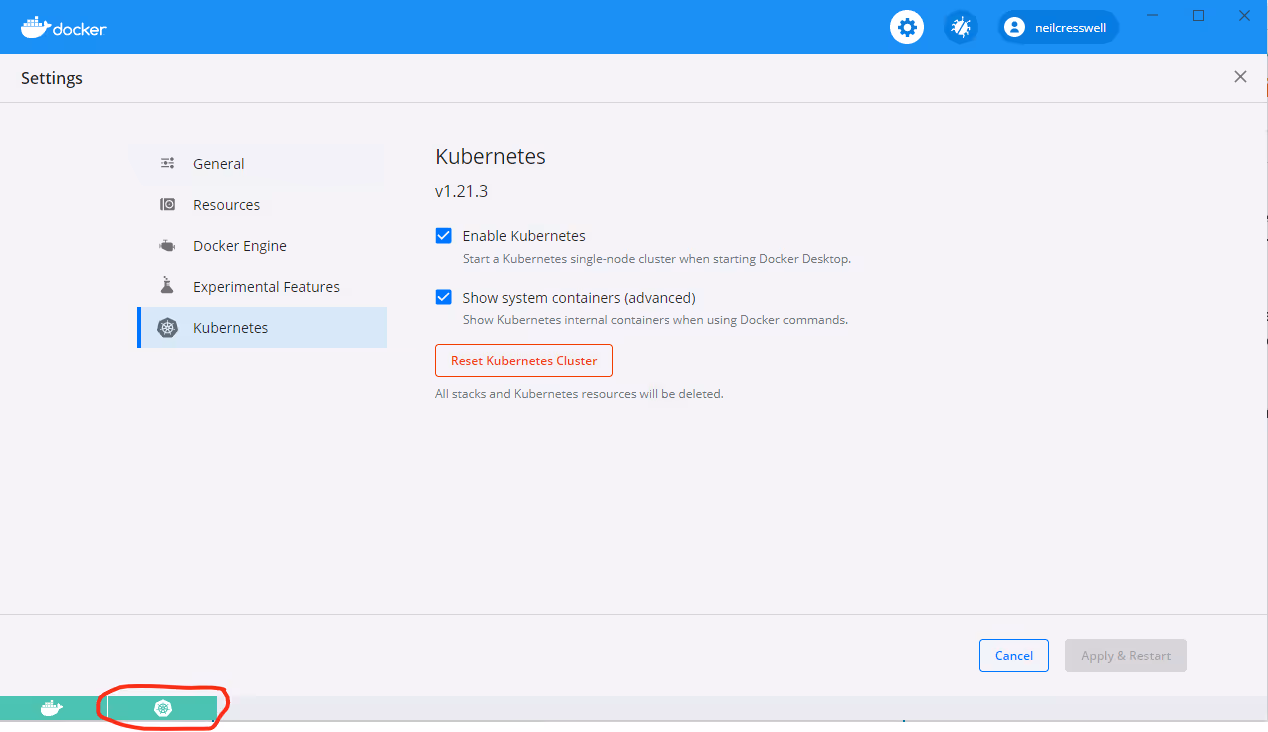Click the Kubernetes status icon in footer
The width and height of the screenshot is (1268, 732).
tap(163, 708)
